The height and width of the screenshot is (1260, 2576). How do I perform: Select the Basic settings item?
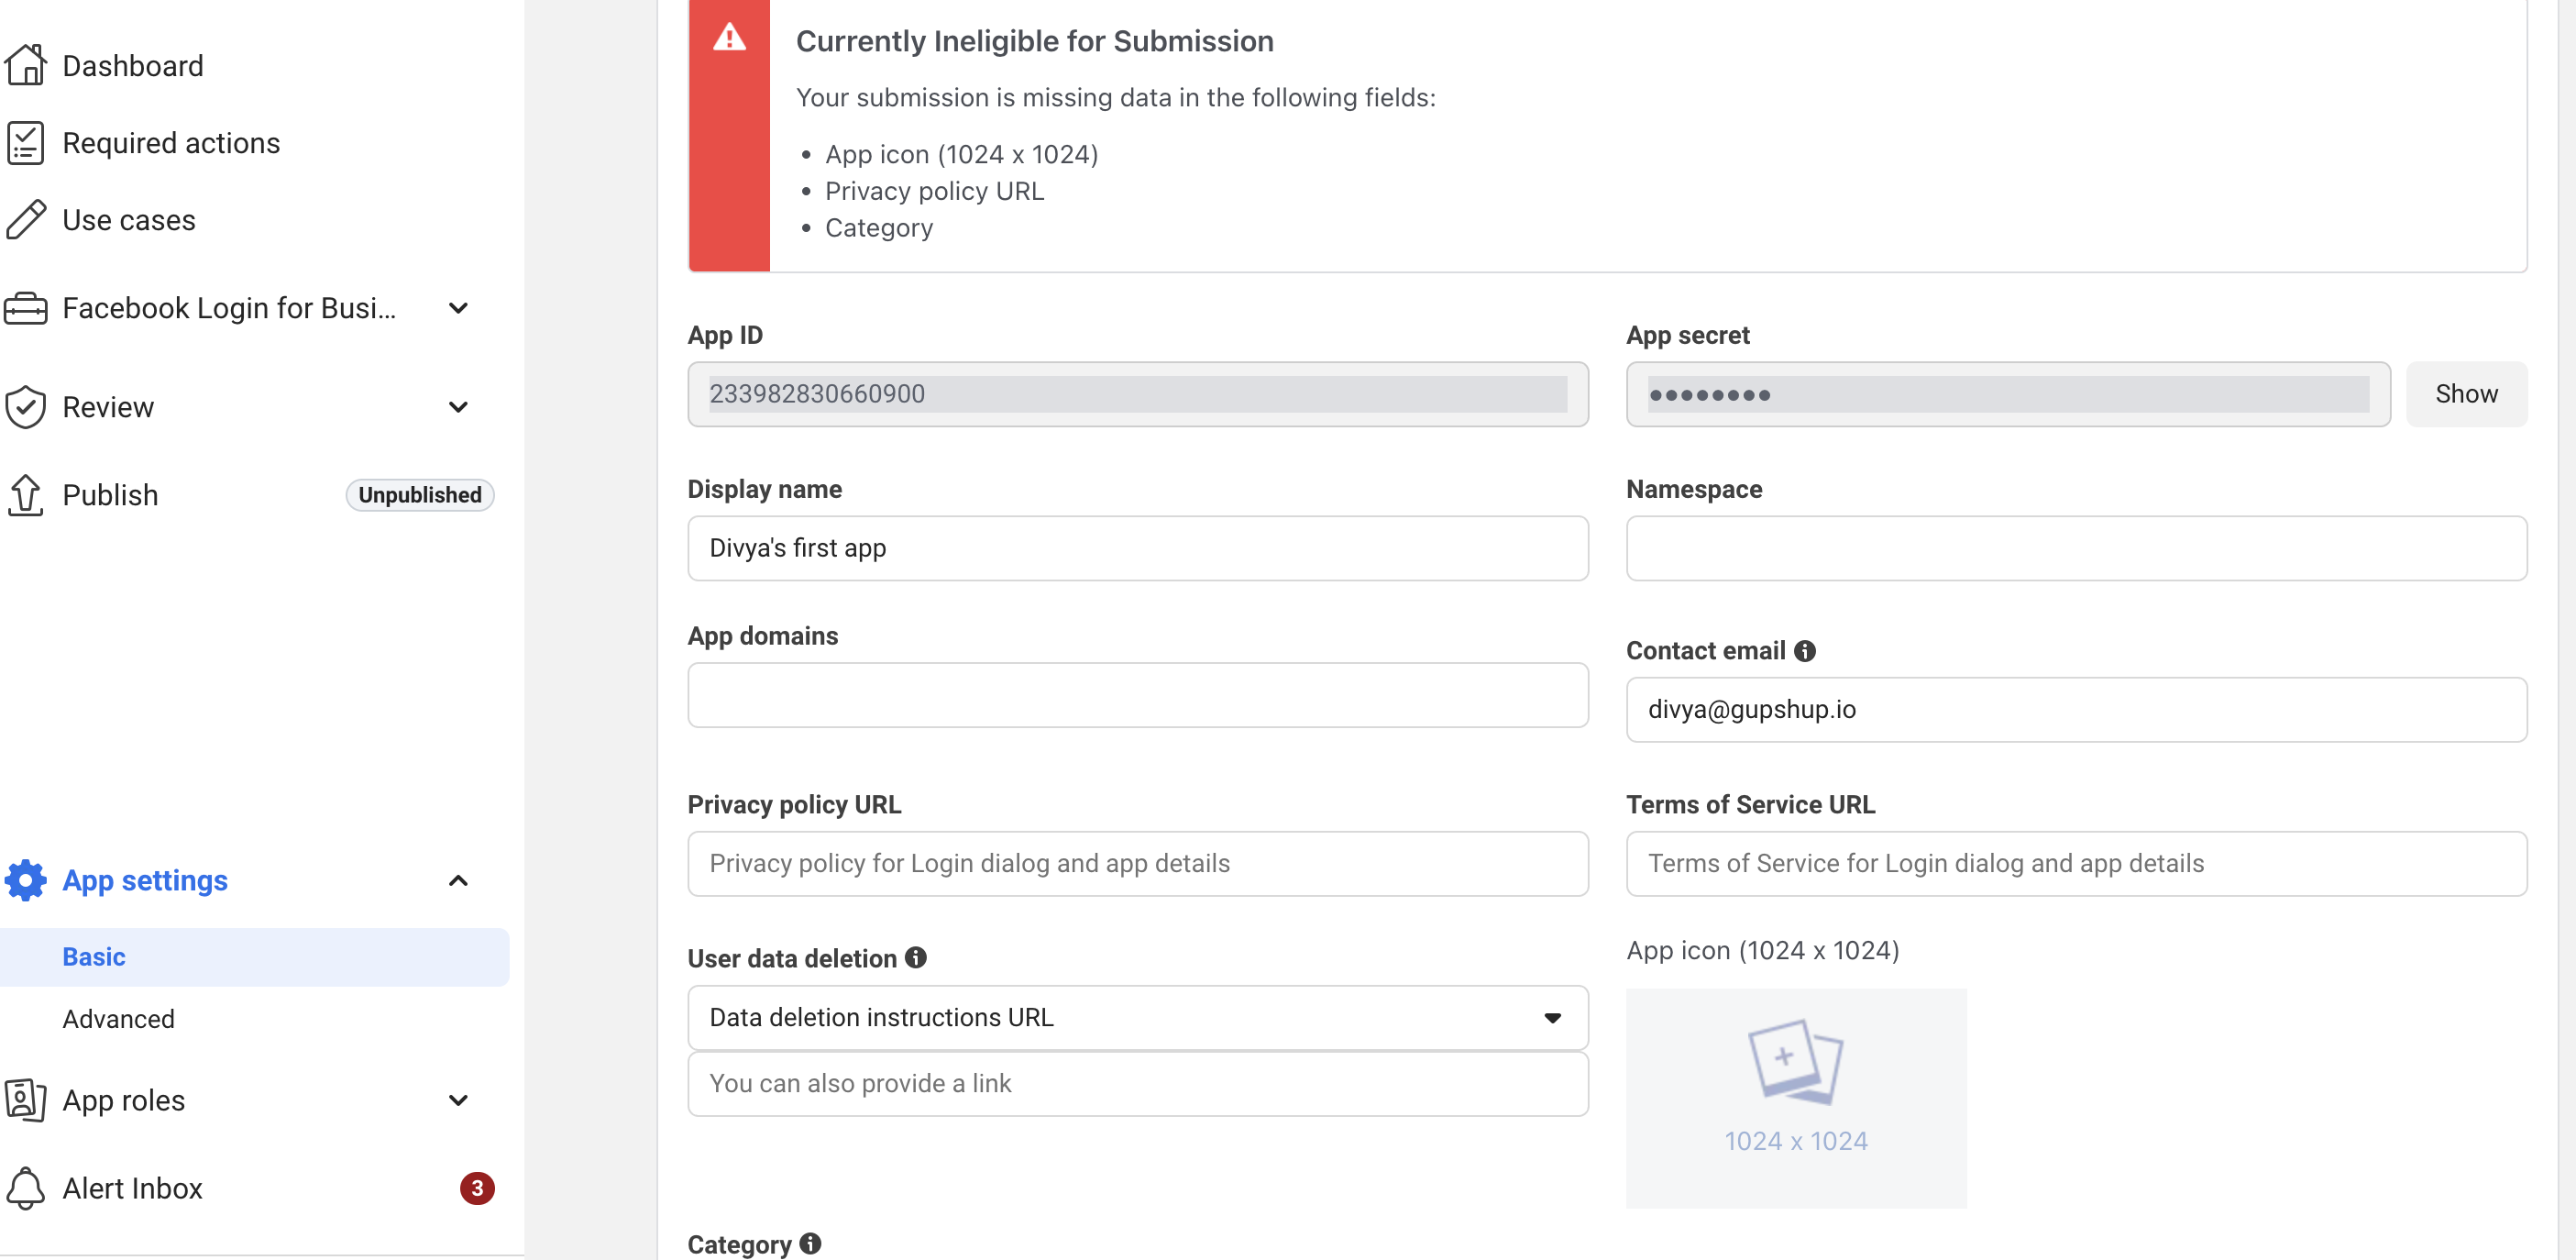pos(94,957)
